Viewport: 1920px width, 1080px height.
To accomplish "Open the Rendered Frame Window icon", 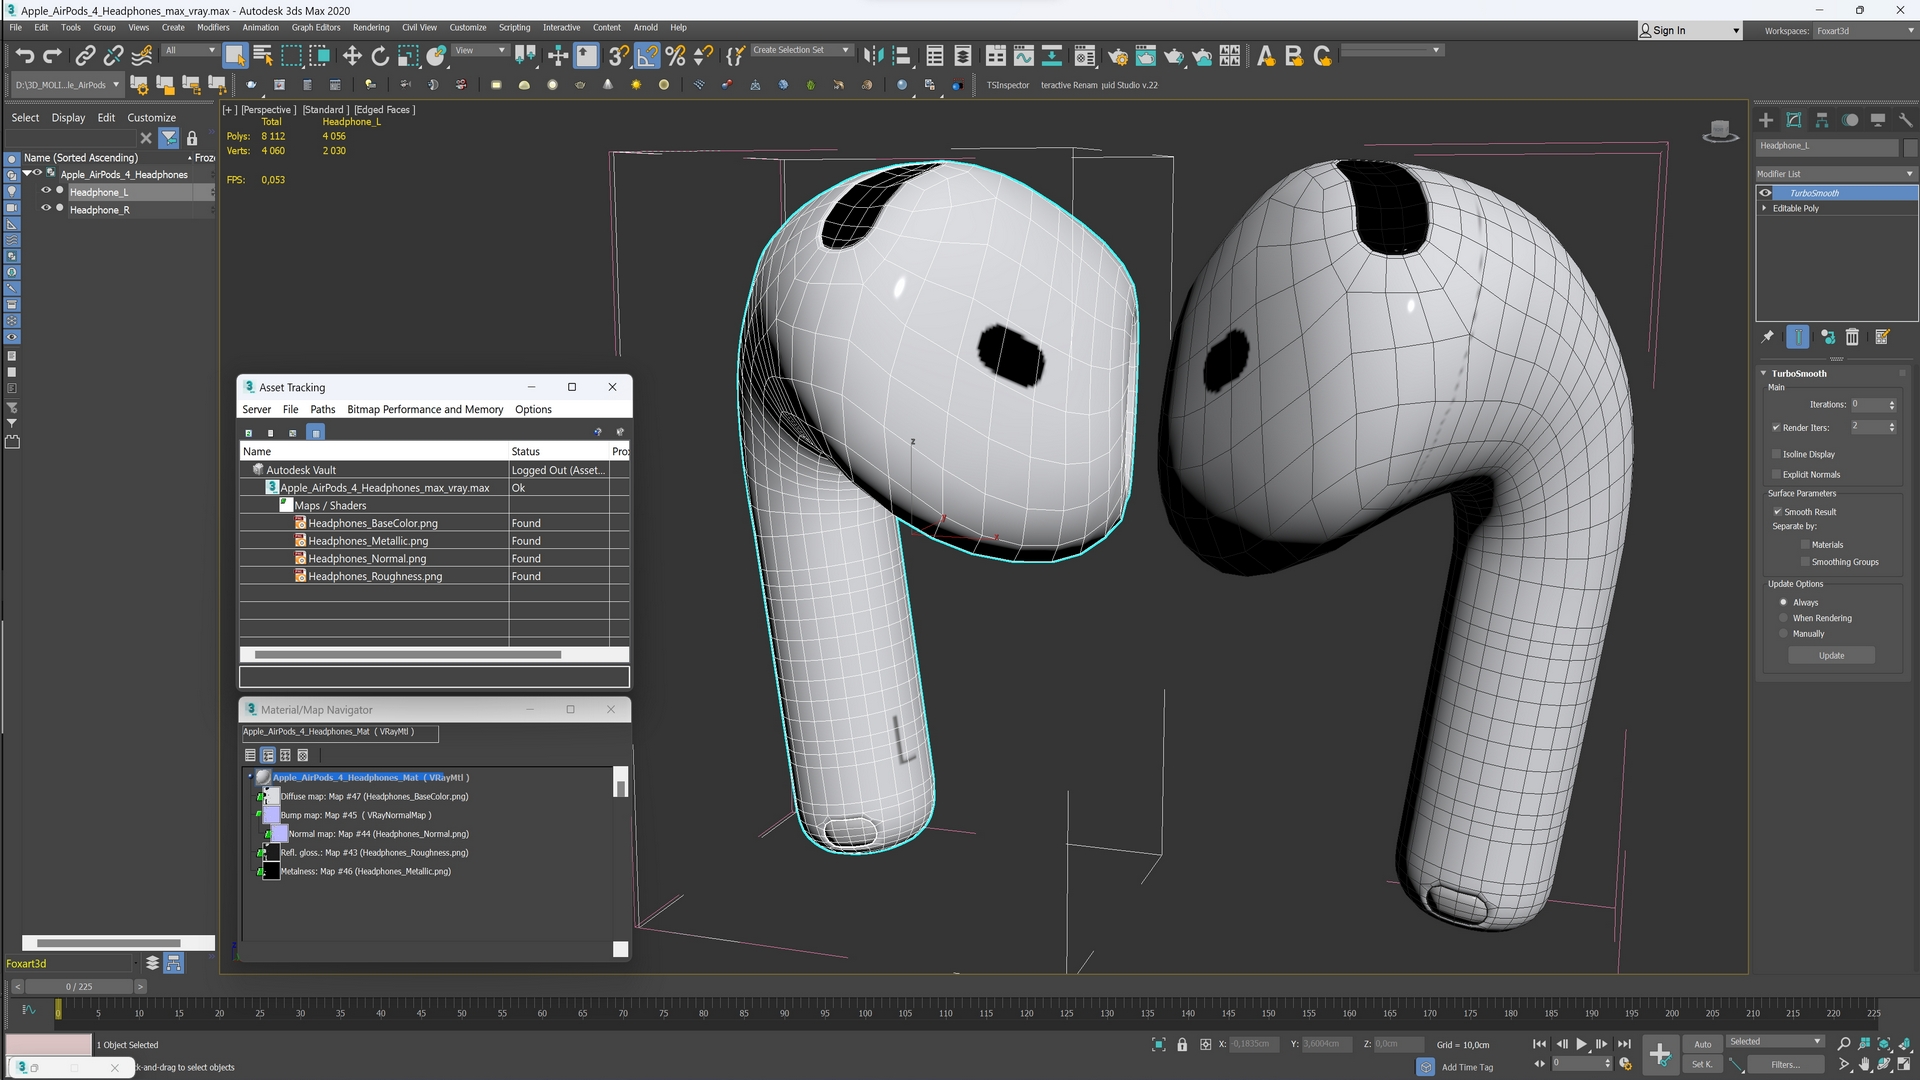I will pyautogui.click(x=1145, y=56).
